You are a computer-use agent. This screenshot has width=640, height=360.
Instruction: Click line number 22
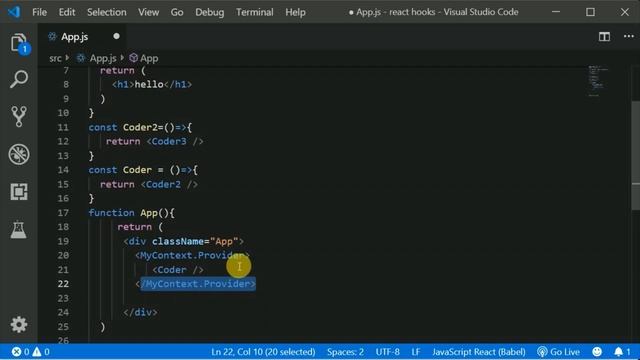click(63, 284)
